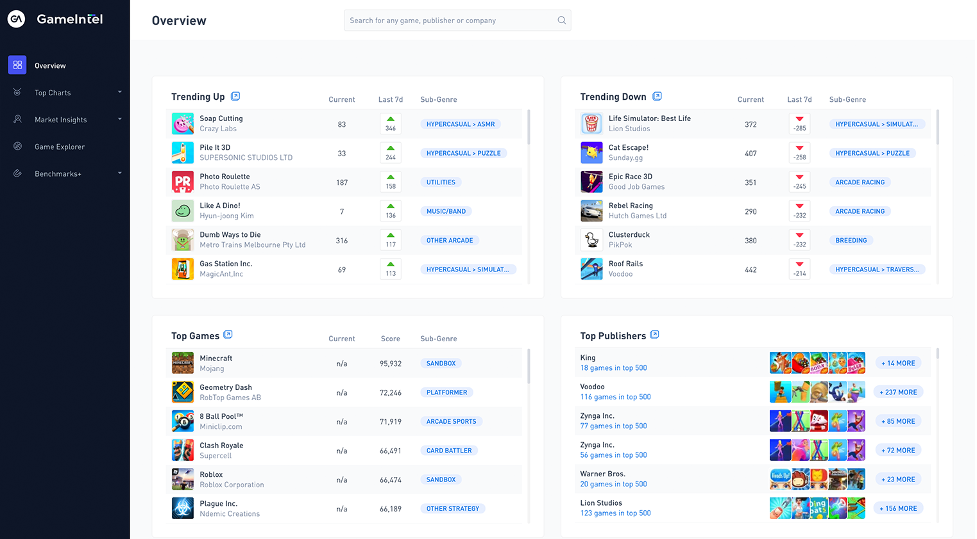Image resolution: width=977 pixels, height=539 pixels.
Task: Click the Minecraft game icon
Action: (182, 363)
